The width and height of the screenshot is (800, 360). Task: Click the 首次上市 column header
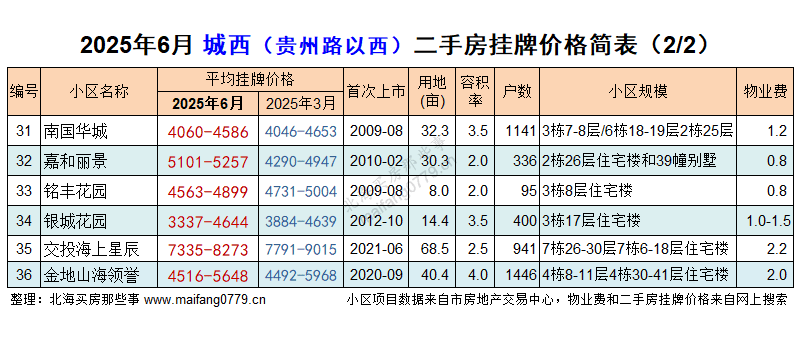[376, 92]
